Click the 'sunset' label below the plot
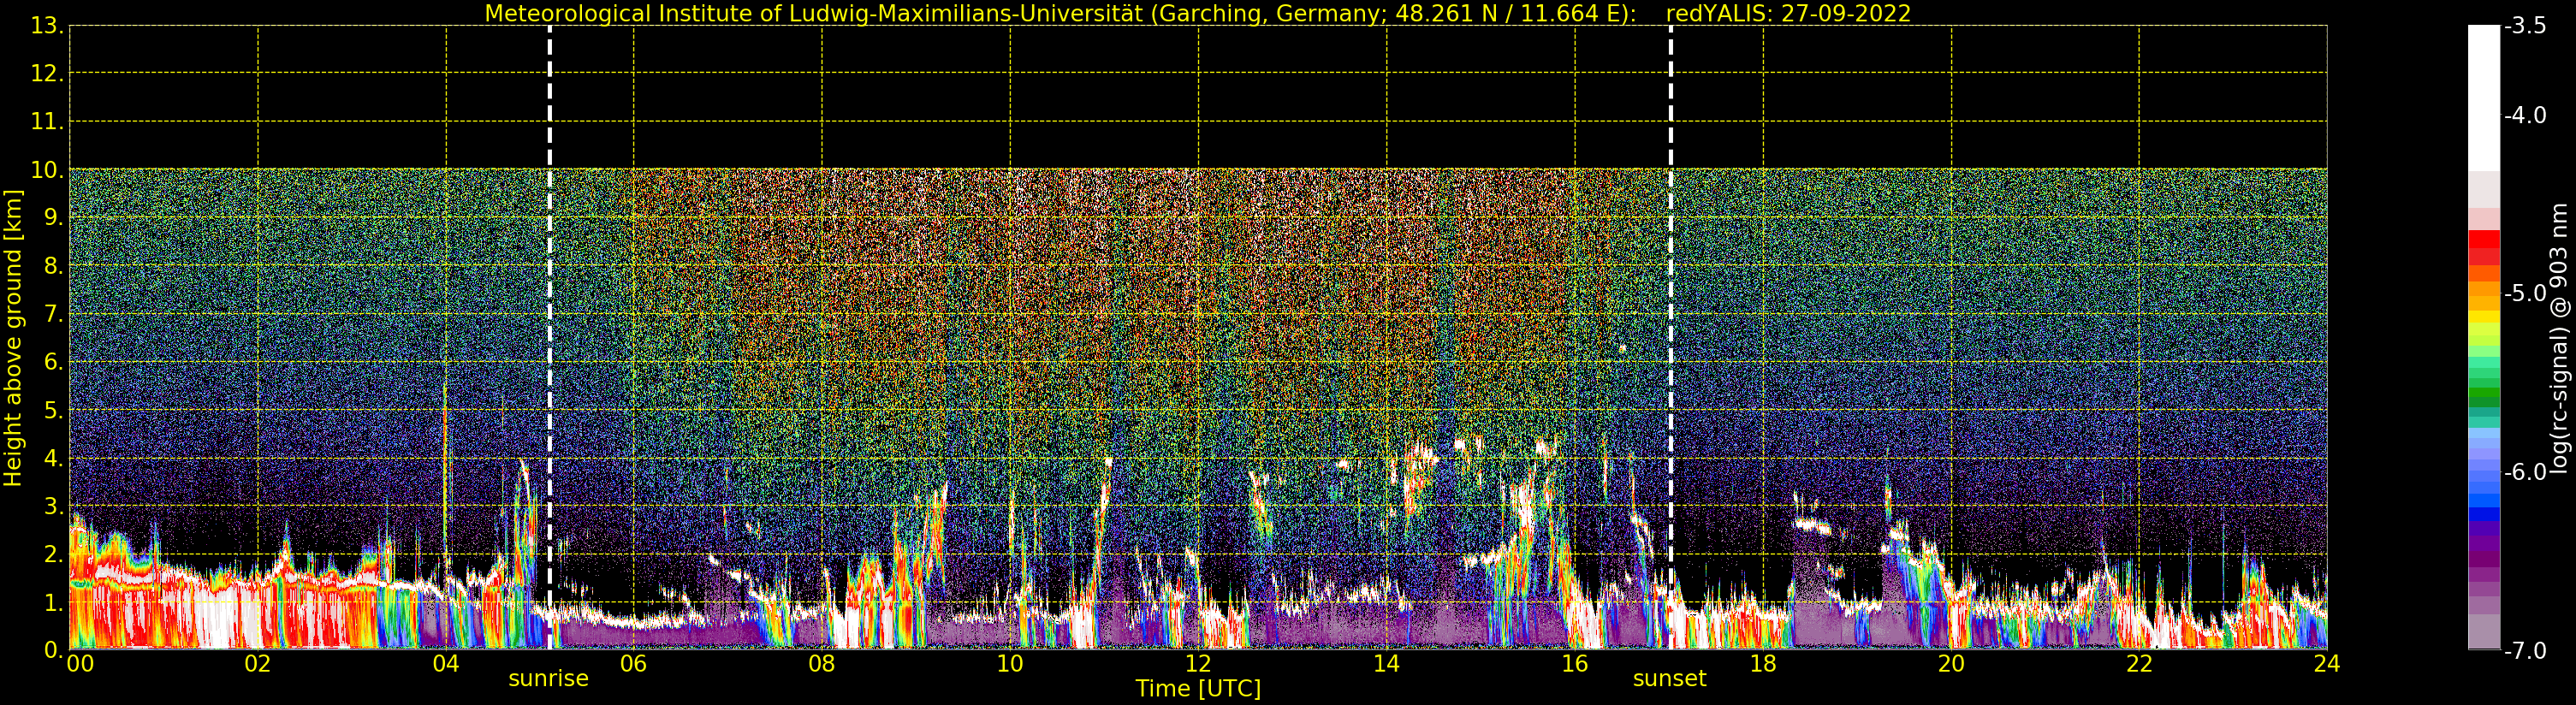This screenshot has height=705, width=2576. 1669,679
